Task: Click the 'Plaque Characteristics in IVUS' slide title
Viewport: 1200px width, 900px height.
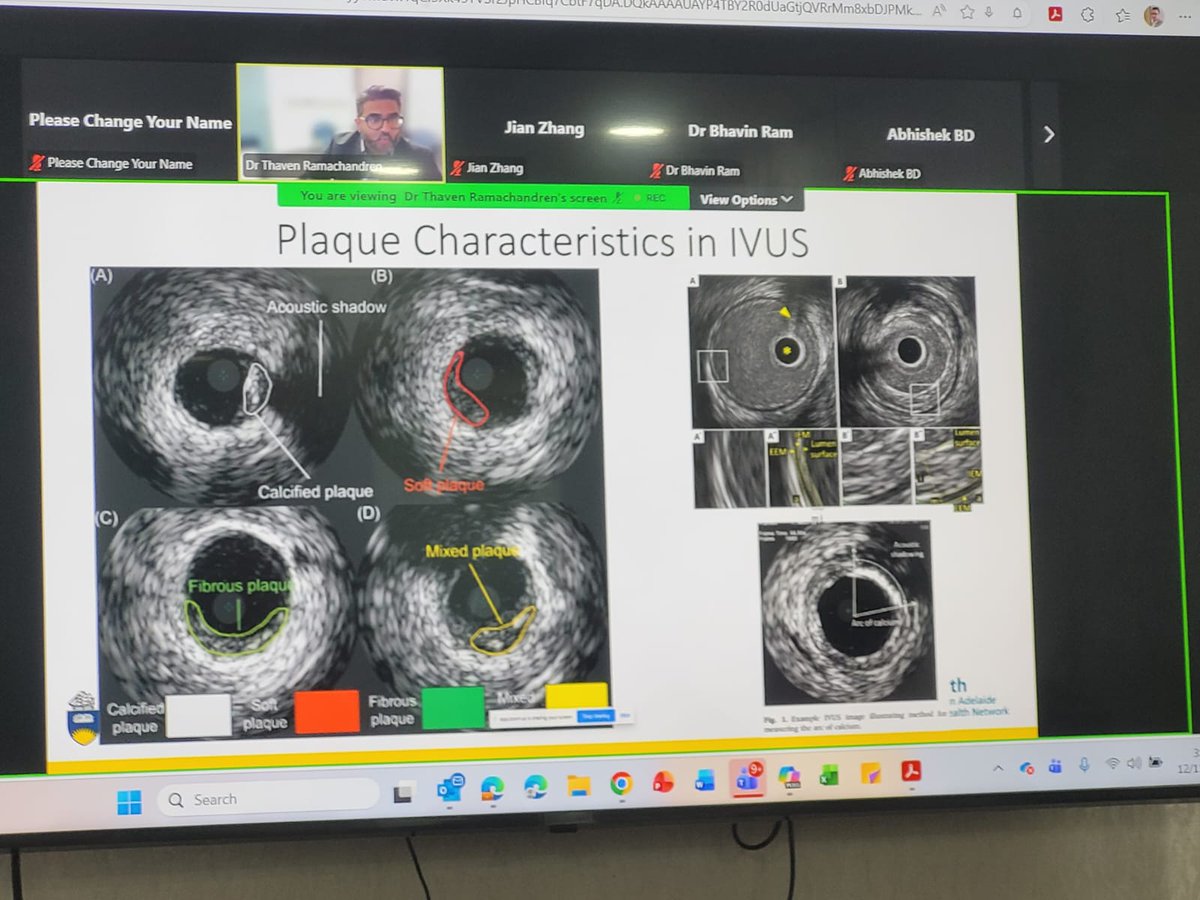Action: click(x=542, y=241)
